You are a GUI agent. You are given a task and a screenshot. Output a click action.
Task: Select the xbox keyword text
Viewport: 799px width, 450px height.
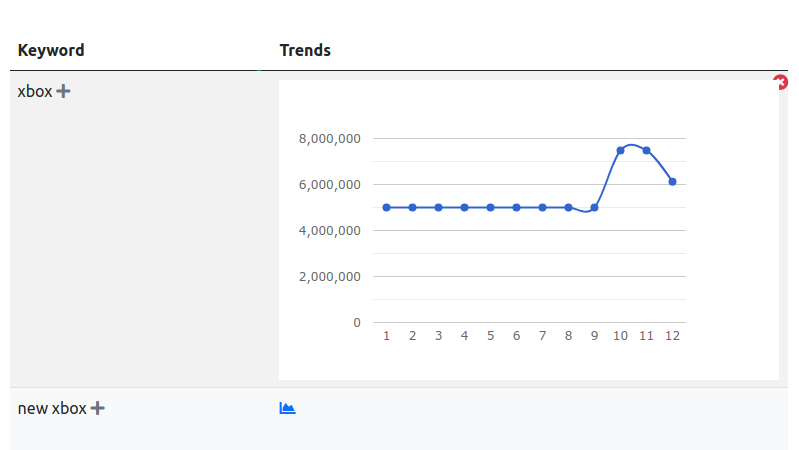coord(35,91)
